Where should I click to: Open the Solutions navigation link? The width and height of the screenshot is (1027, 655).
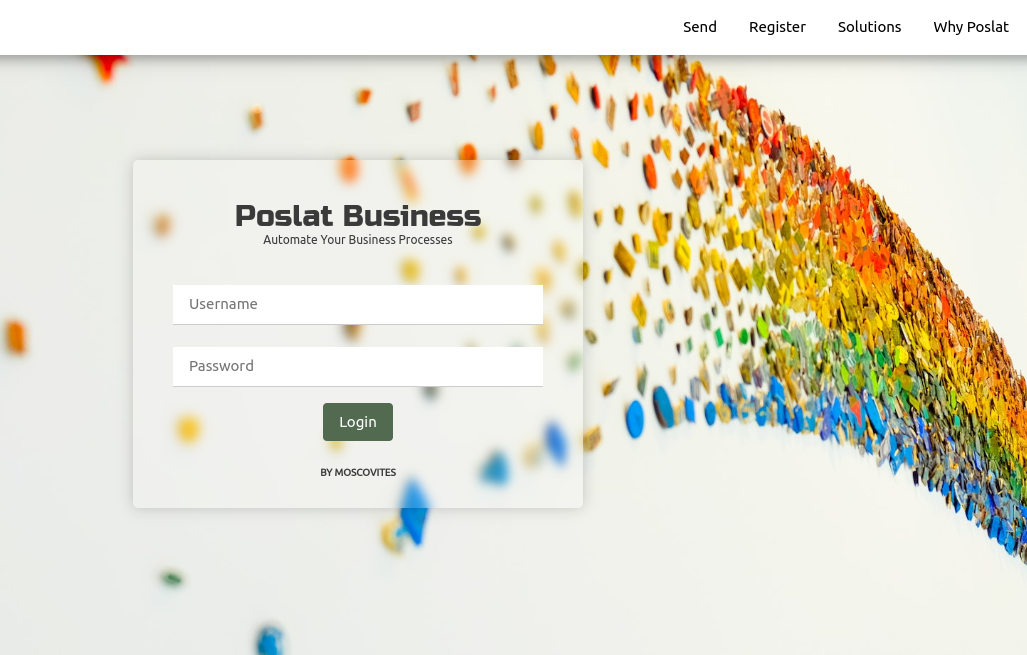[x=869, y=27]
